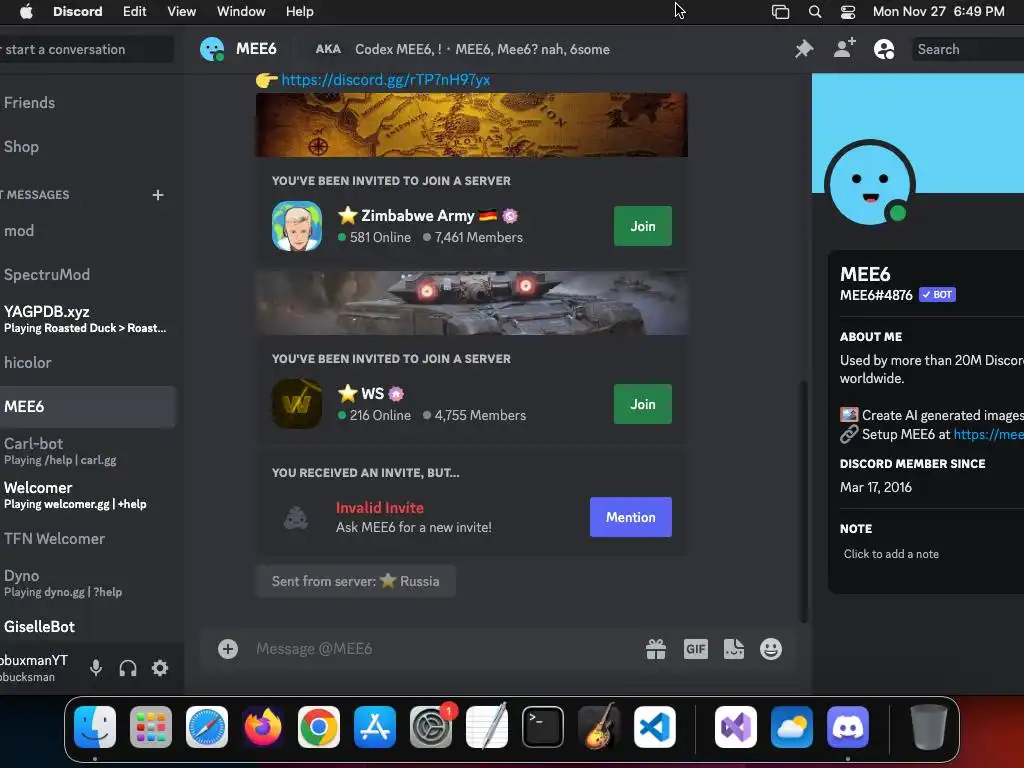
Task: Add friends to DM icon
Action: tap(844, 49)
